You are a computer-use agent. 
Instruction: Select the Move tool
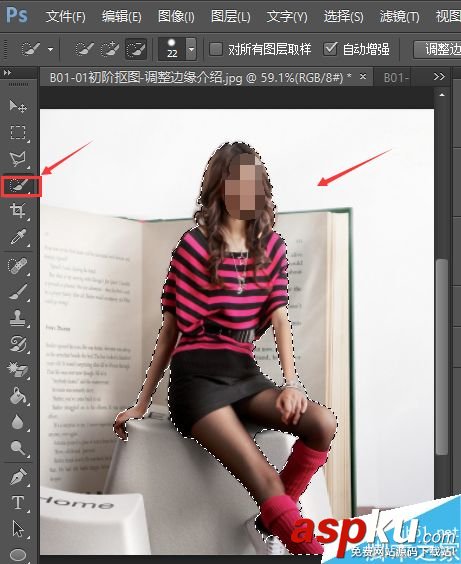[18, 106]
